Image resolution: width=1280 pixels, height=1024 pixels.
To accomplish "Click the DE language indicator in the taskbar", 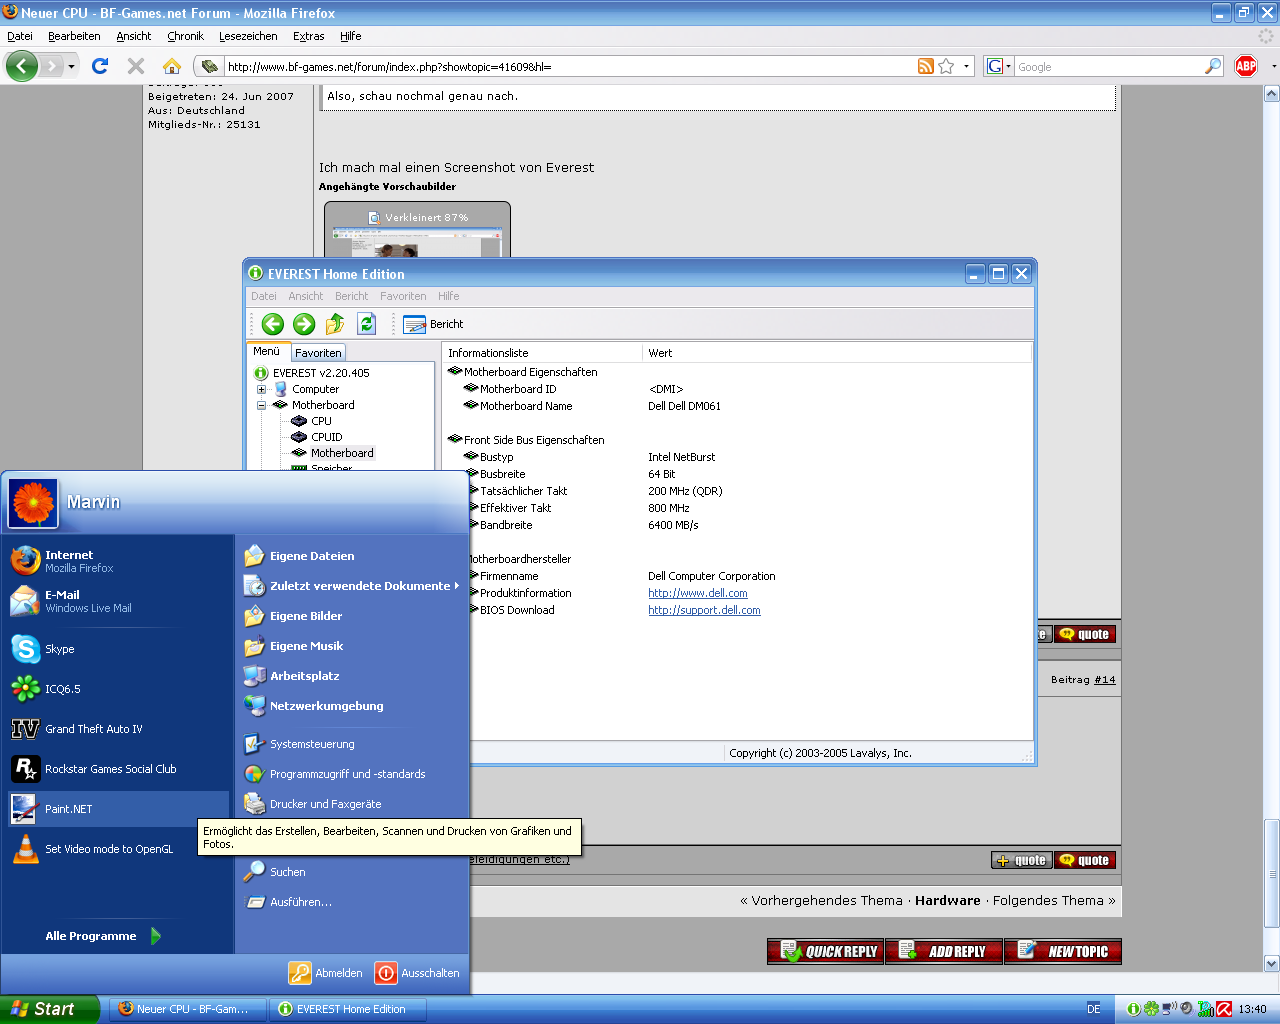I will (x=1094, y=1009).
